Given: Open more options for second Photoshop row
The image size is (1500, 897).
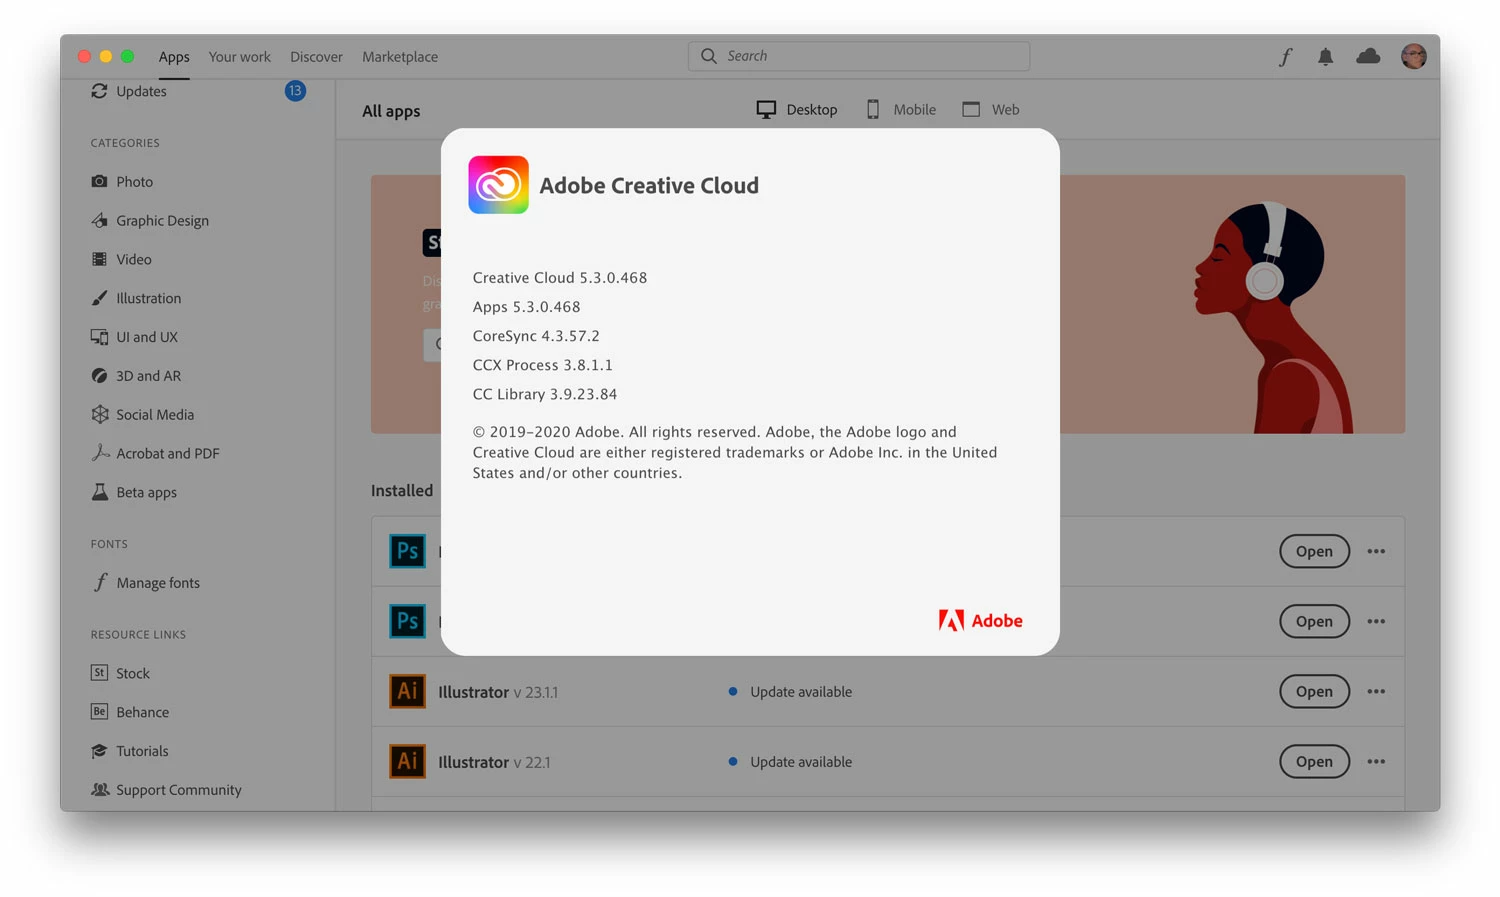Looking at the screenshot, I should 1376,621.
